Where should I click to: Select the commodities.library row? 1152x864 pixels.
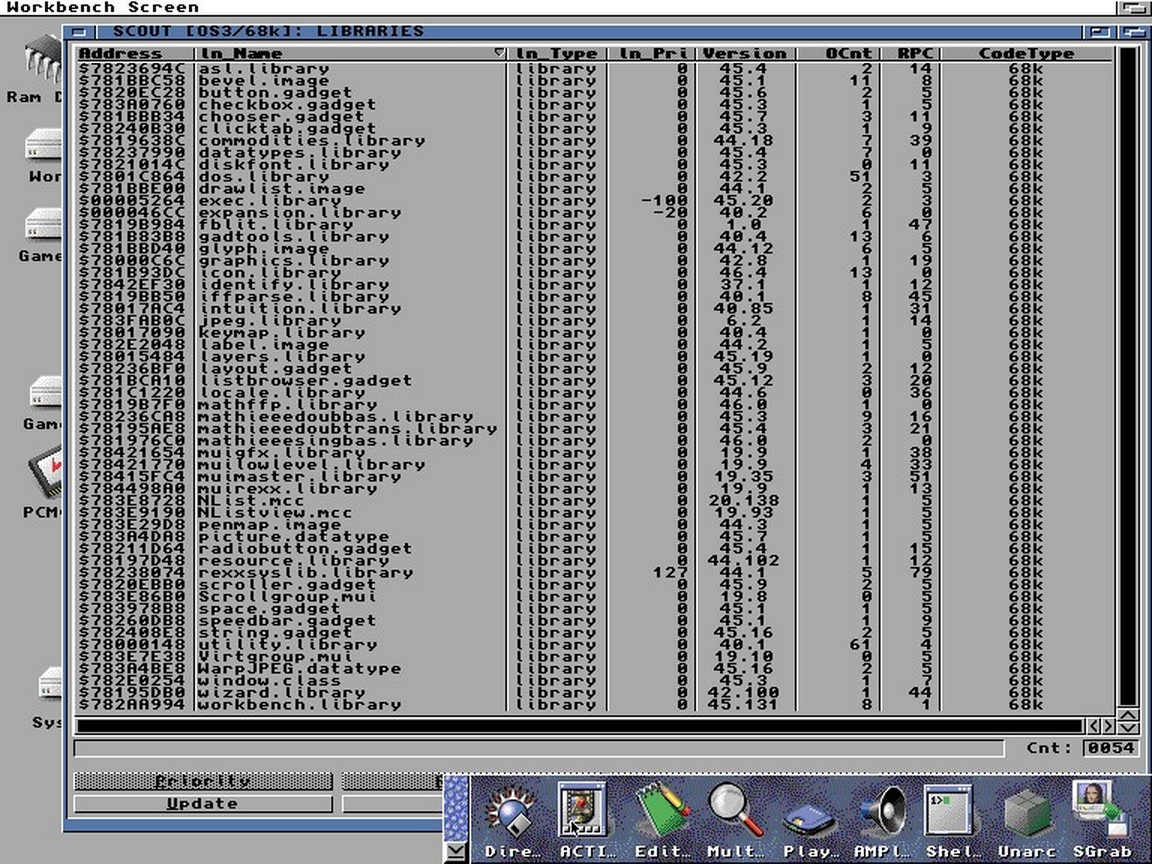click(594, 140)
